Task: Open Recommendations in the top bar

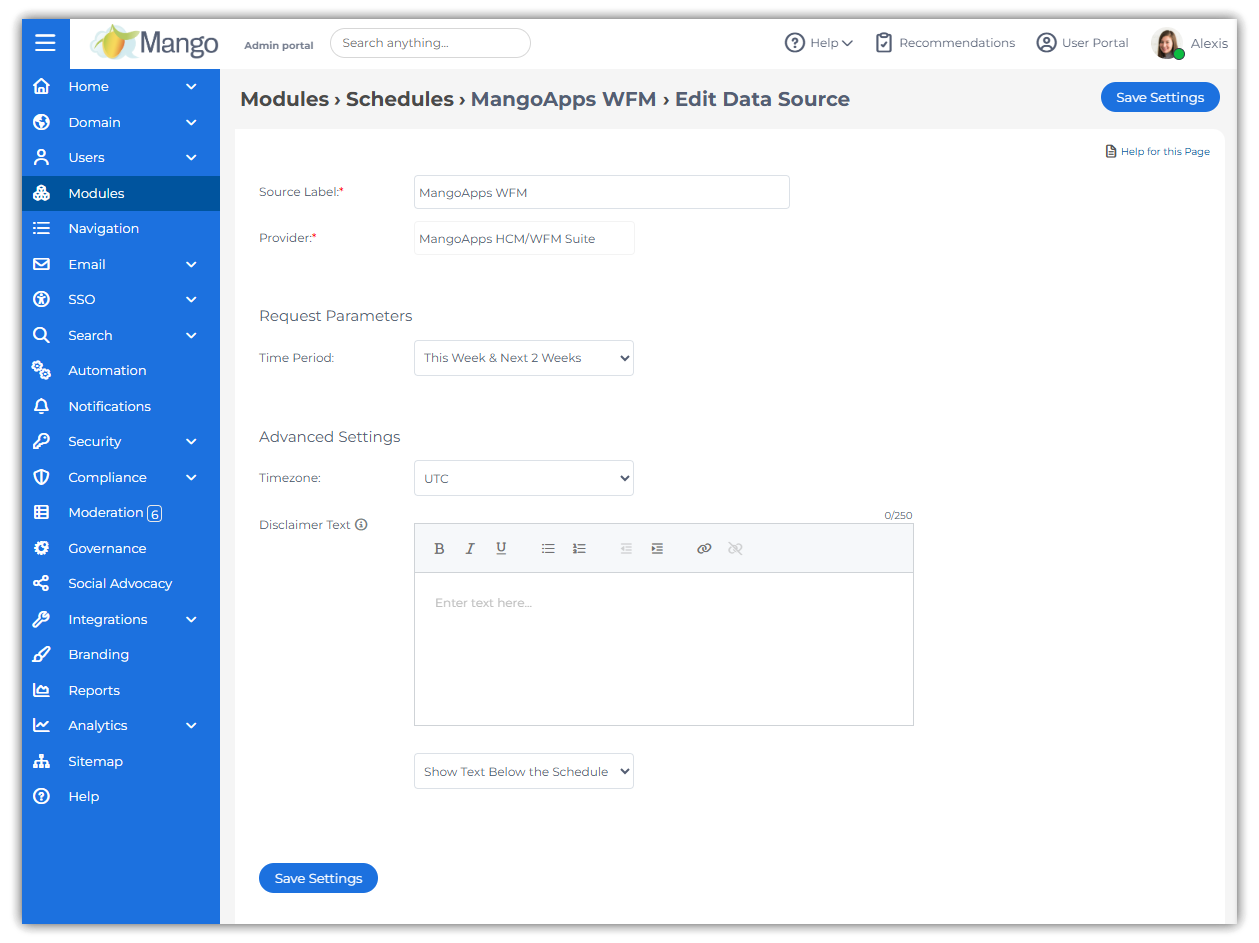Action: [x=945, y=43]
